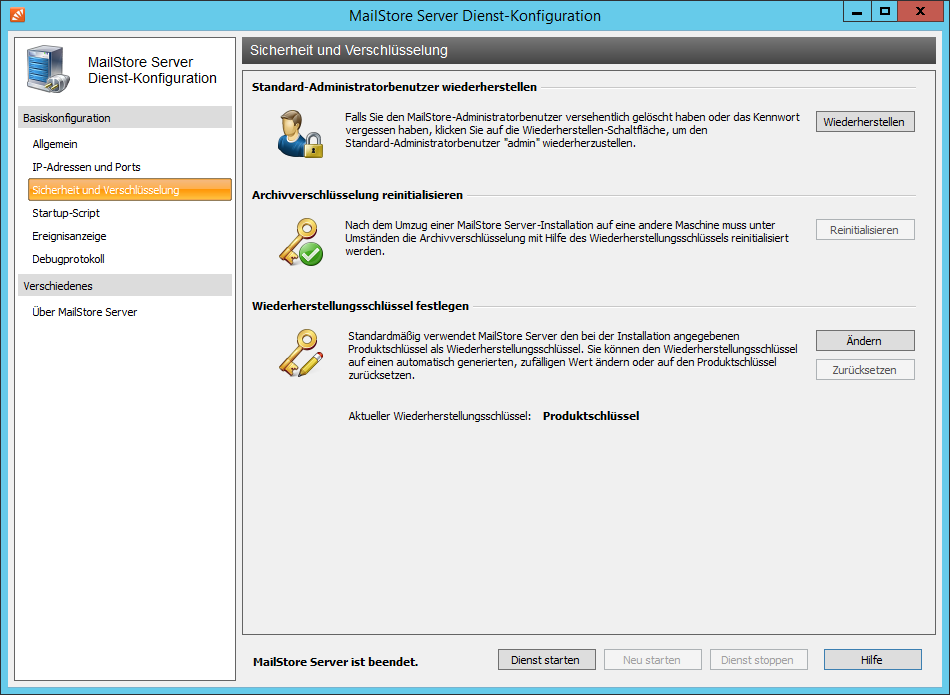Click 'Archivverschlüsselung reinitialisieren' heading
Image resolution: width=950 pixels, height=695 pixels.
(x=357, y=195)
